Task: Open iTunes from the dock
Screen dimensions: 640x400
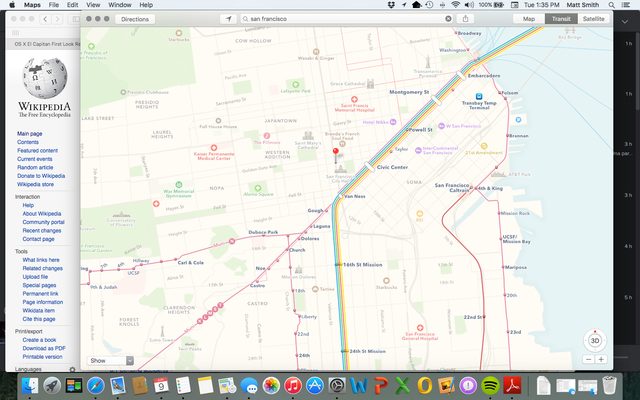Action: coord(293,385)
